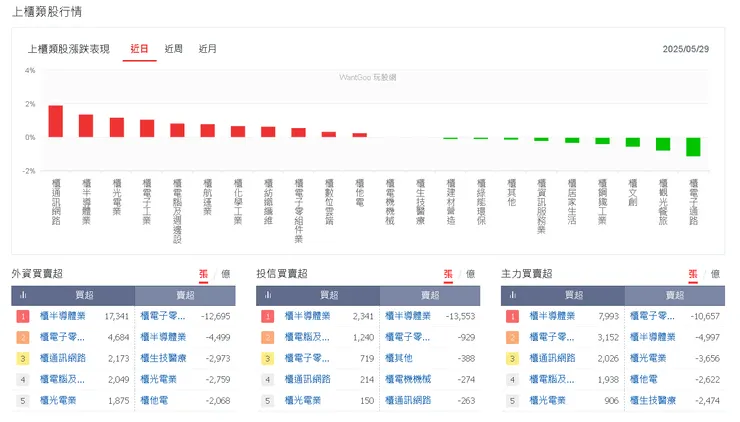Click the 櫃建材營造 axis label
740x422 pixels.
(x=451, y=202)
